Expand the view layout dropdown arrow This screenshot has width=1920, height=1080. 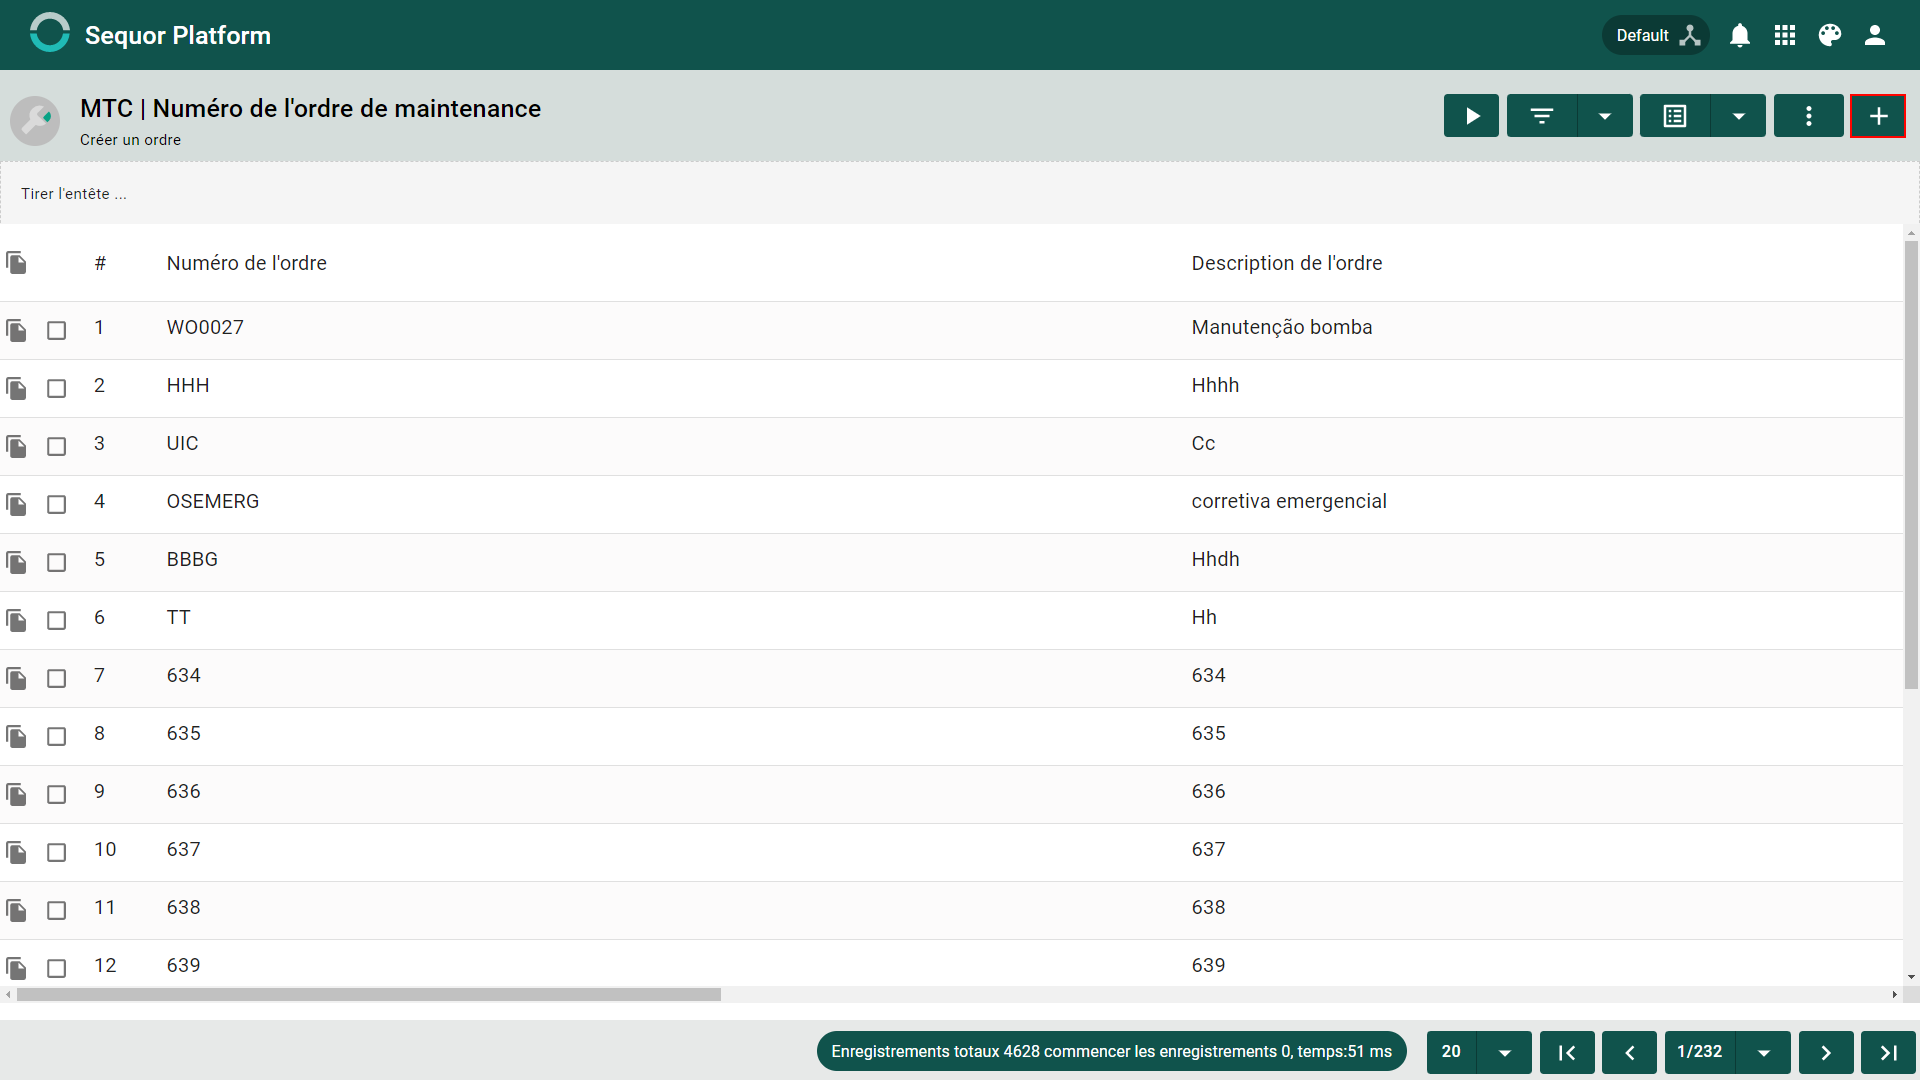1739,116
